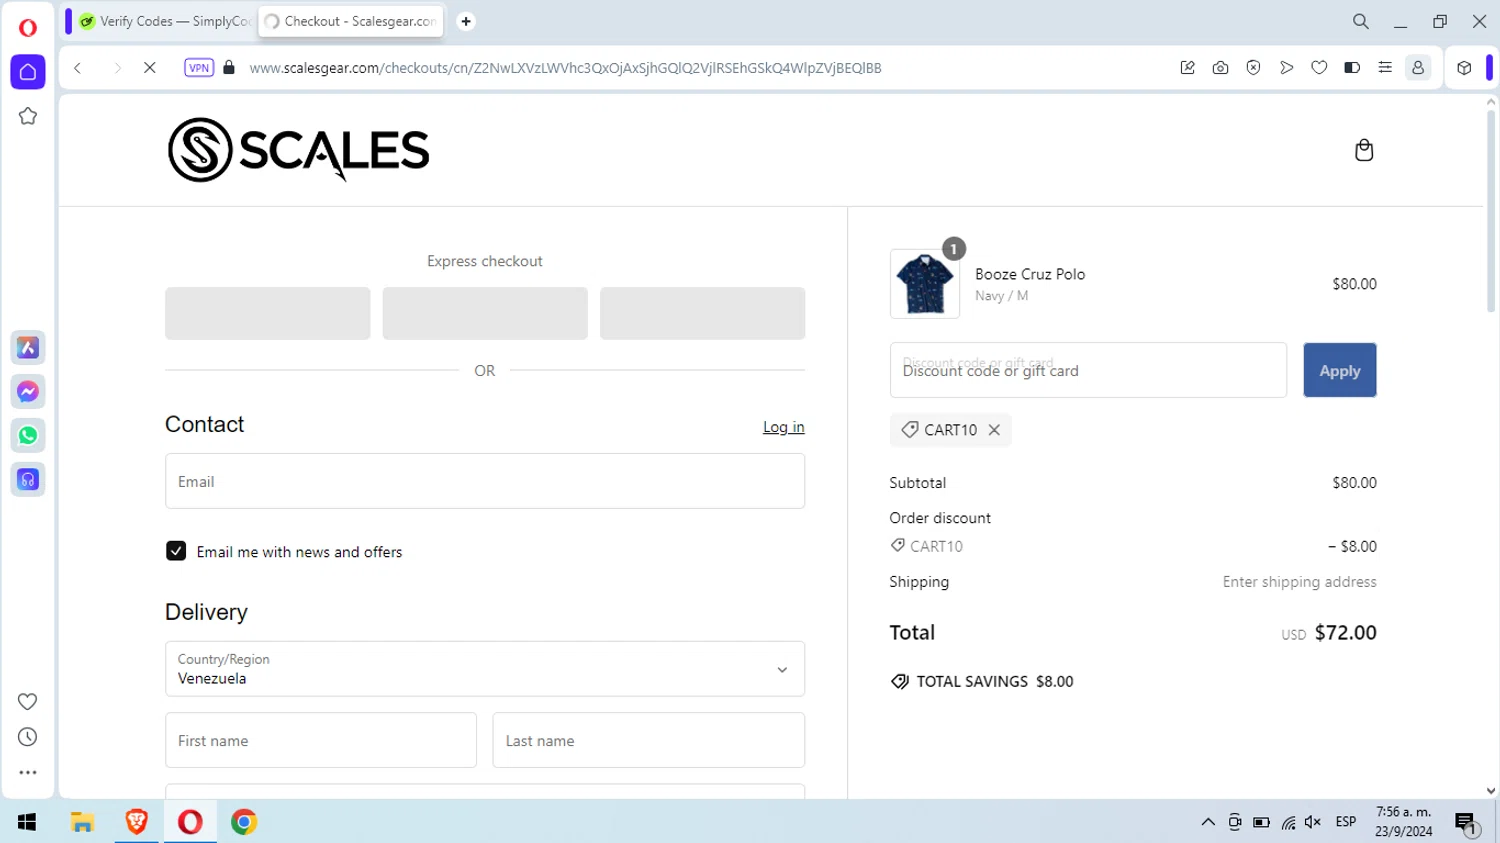Switch to Verify Codes SimplyCodes tab
This screenshot has height=843, width=1500.
[165, 21]
